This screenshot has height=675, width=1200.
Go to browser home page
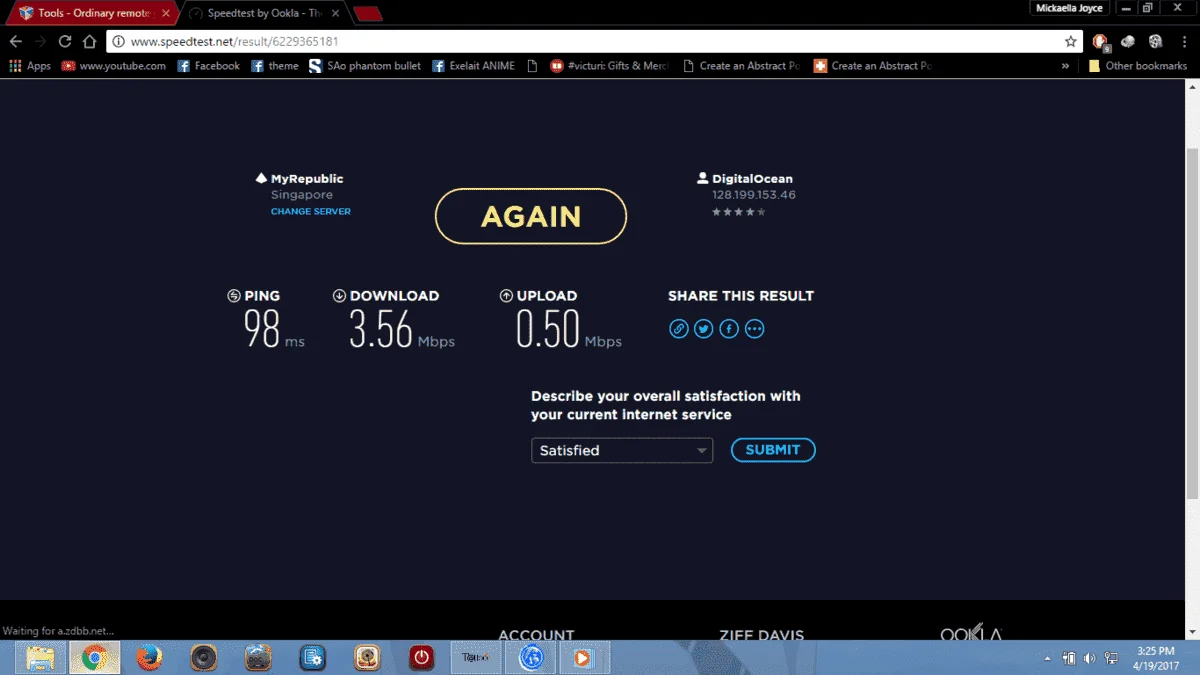[89, 41]
